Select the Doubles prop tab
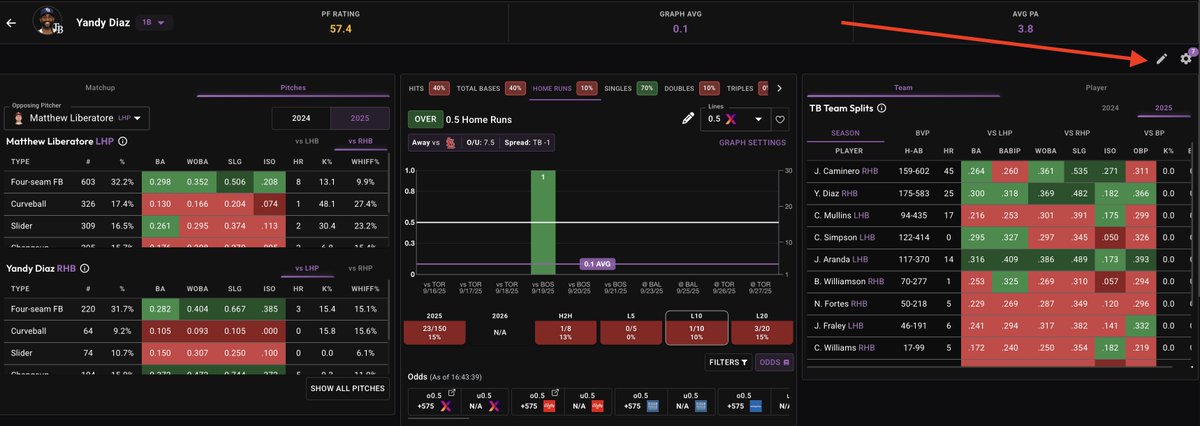Viewport: 1200px width, 426px height. (x=691, y=88)
